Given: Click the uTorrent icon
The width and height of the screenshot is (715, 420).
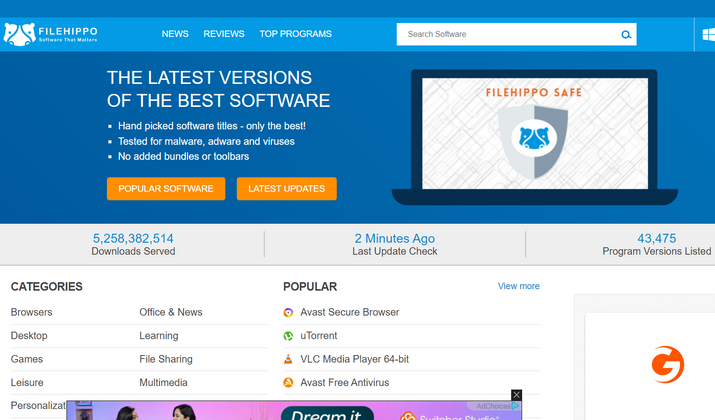Looking at the screenshot, I should pos(289,336).
